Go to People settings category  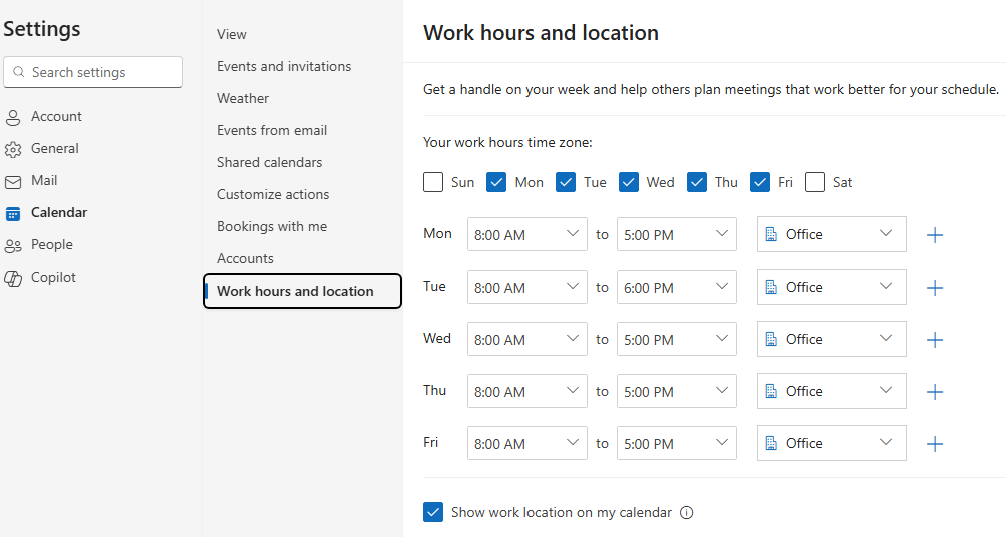52,245
